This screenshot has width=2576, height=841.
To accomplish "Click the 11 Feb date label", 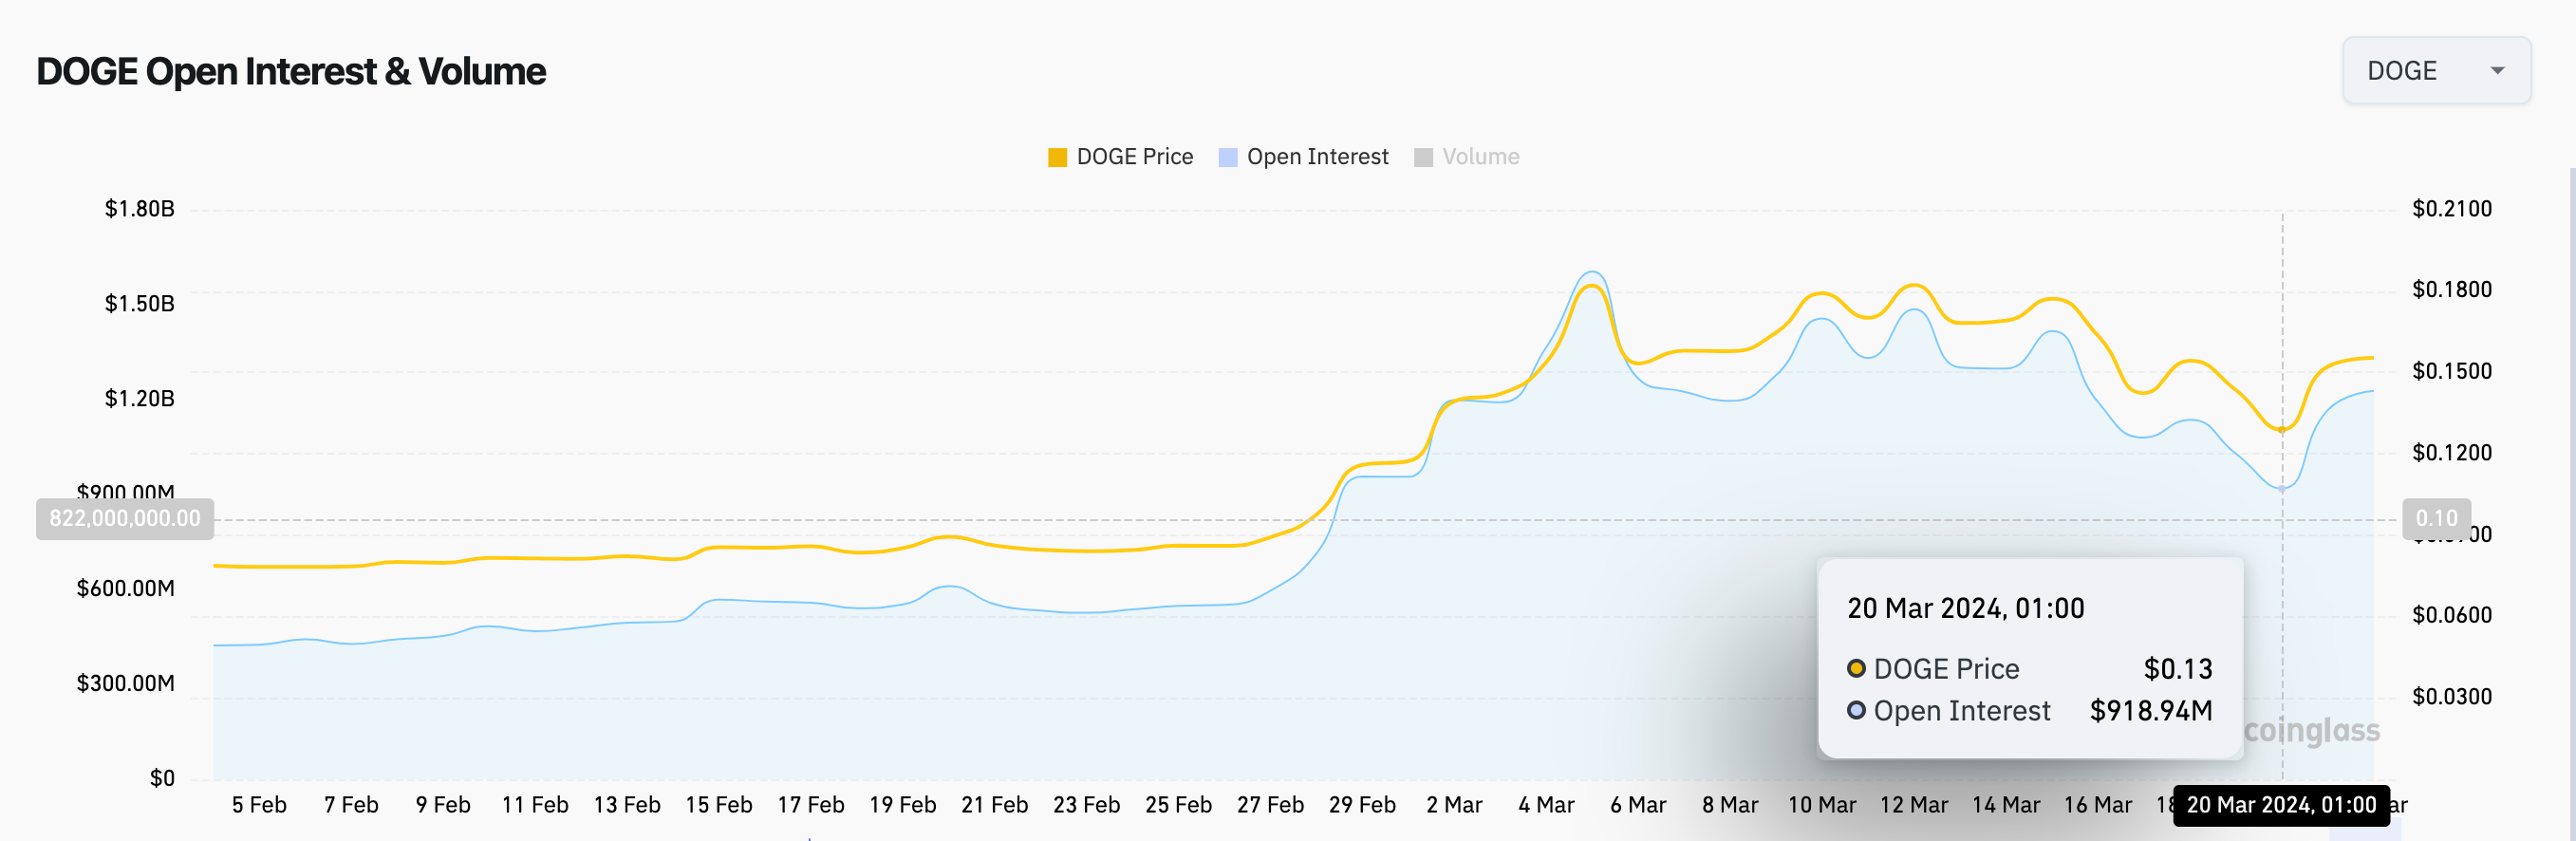I will (x=535, y=805).
